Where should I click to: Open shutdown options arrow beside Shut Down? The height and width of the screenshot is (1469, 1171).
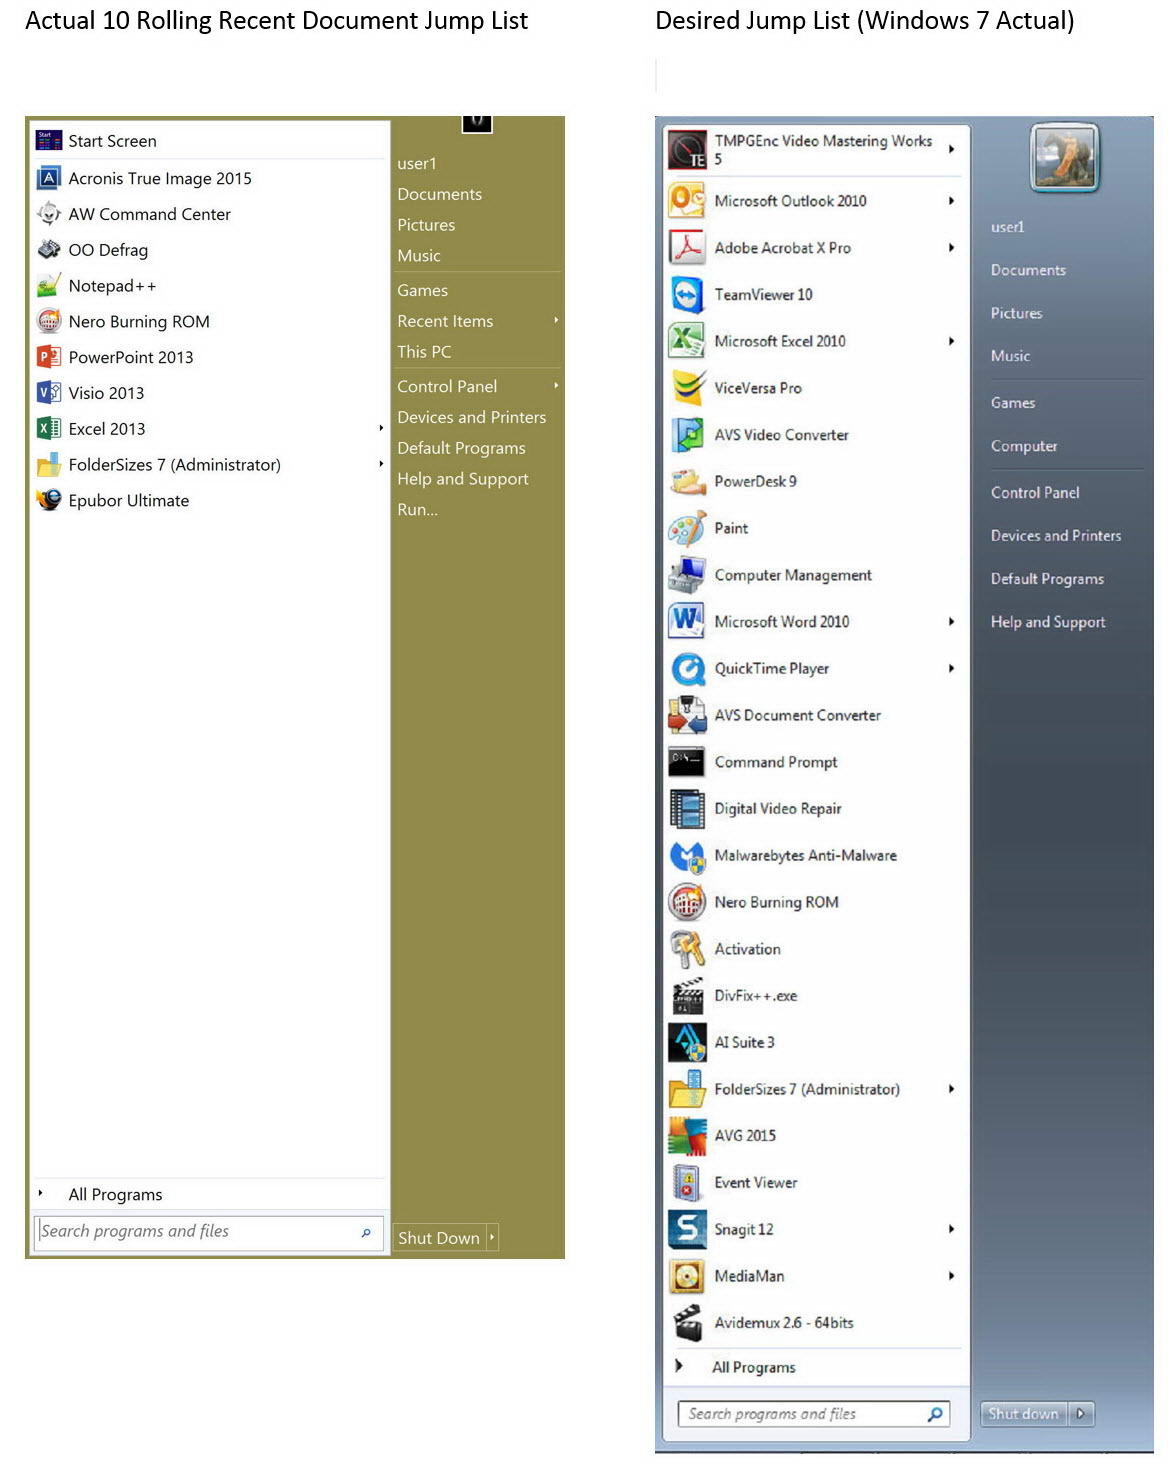(x=492, y=1238)
